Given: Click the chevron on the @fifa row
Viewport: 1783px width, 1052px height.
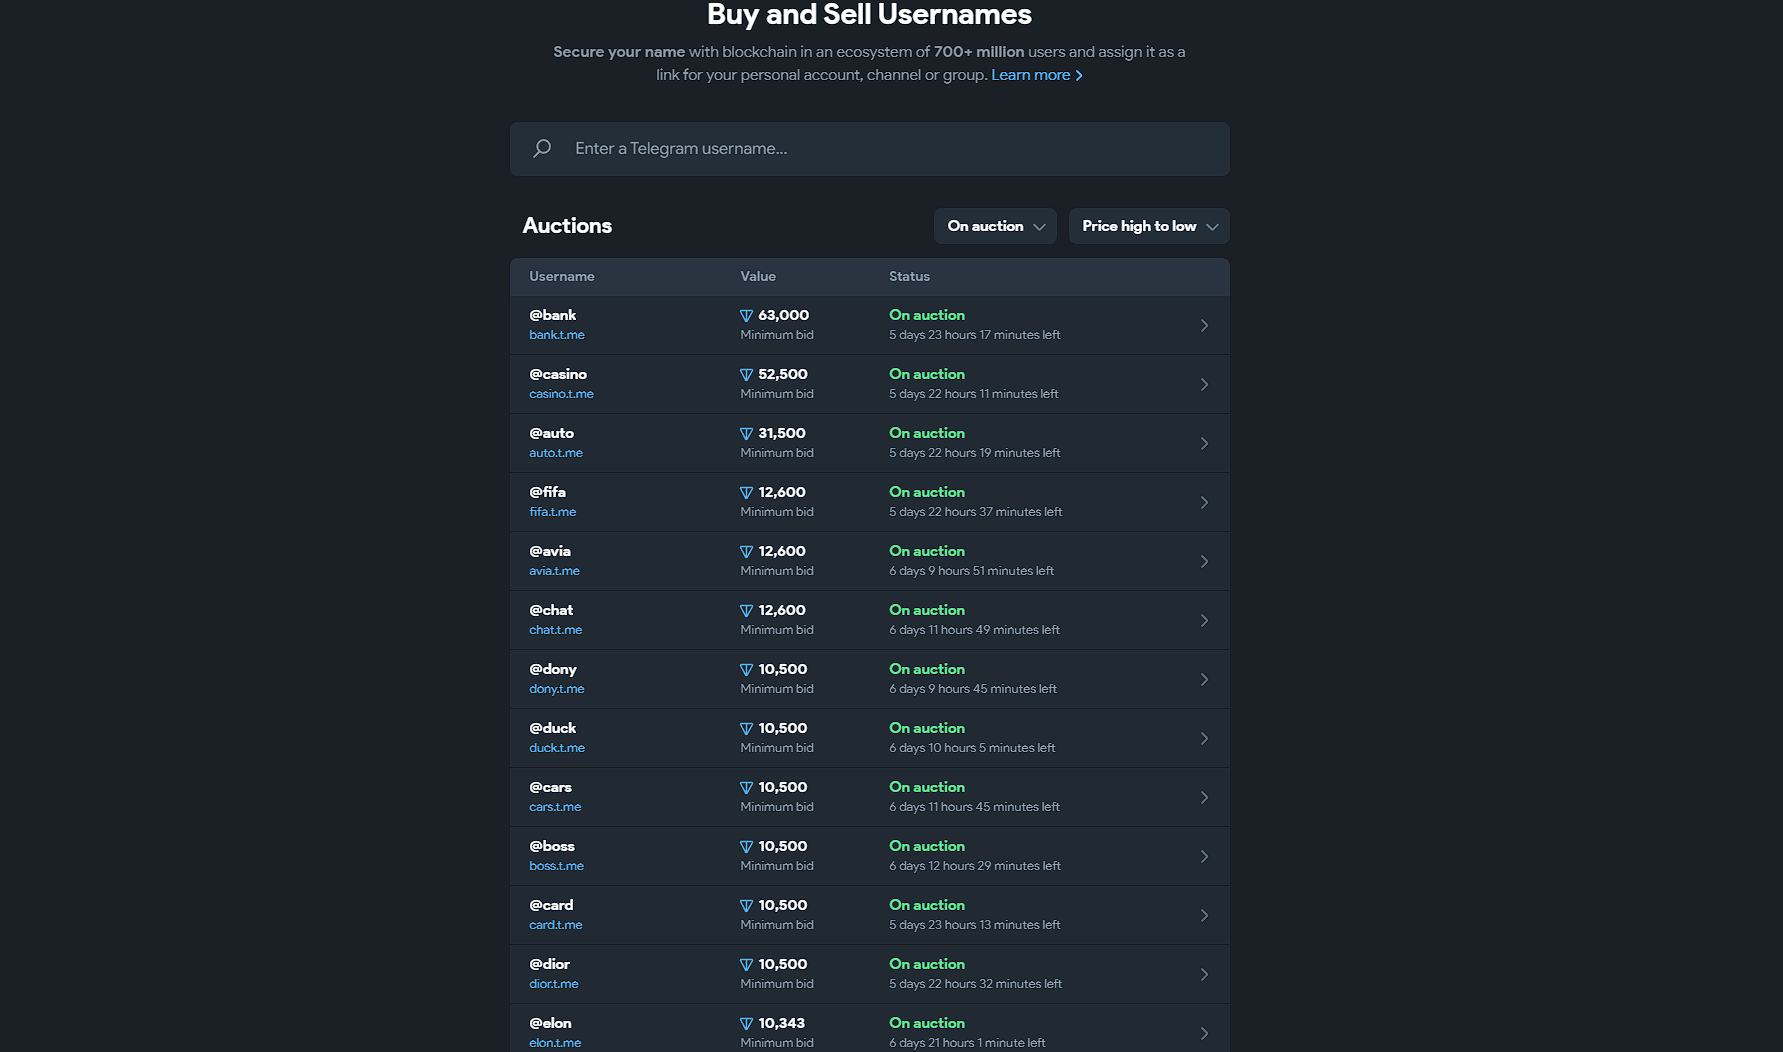Looking at the screenshot, I should (1204, 503).
